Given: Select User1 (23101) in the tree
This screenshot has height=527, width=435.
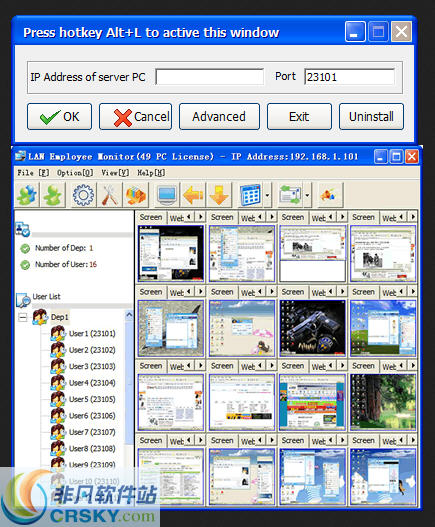Looking at the screenshot, I should coord(92,333).
